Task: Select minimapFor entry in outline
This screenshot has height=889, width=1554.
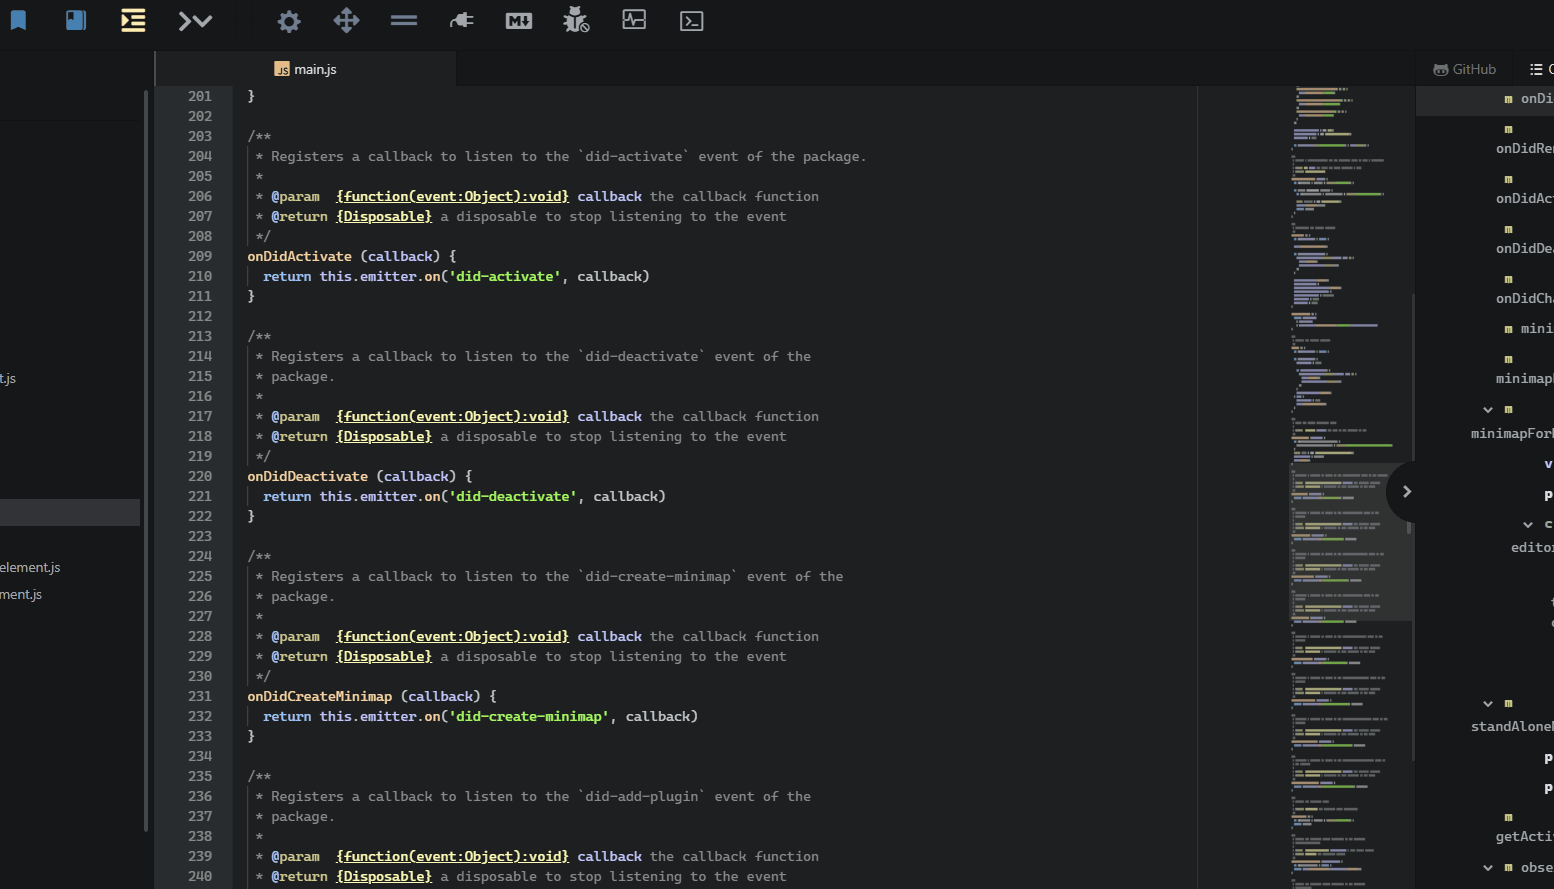Action: tap(1512, 433)
